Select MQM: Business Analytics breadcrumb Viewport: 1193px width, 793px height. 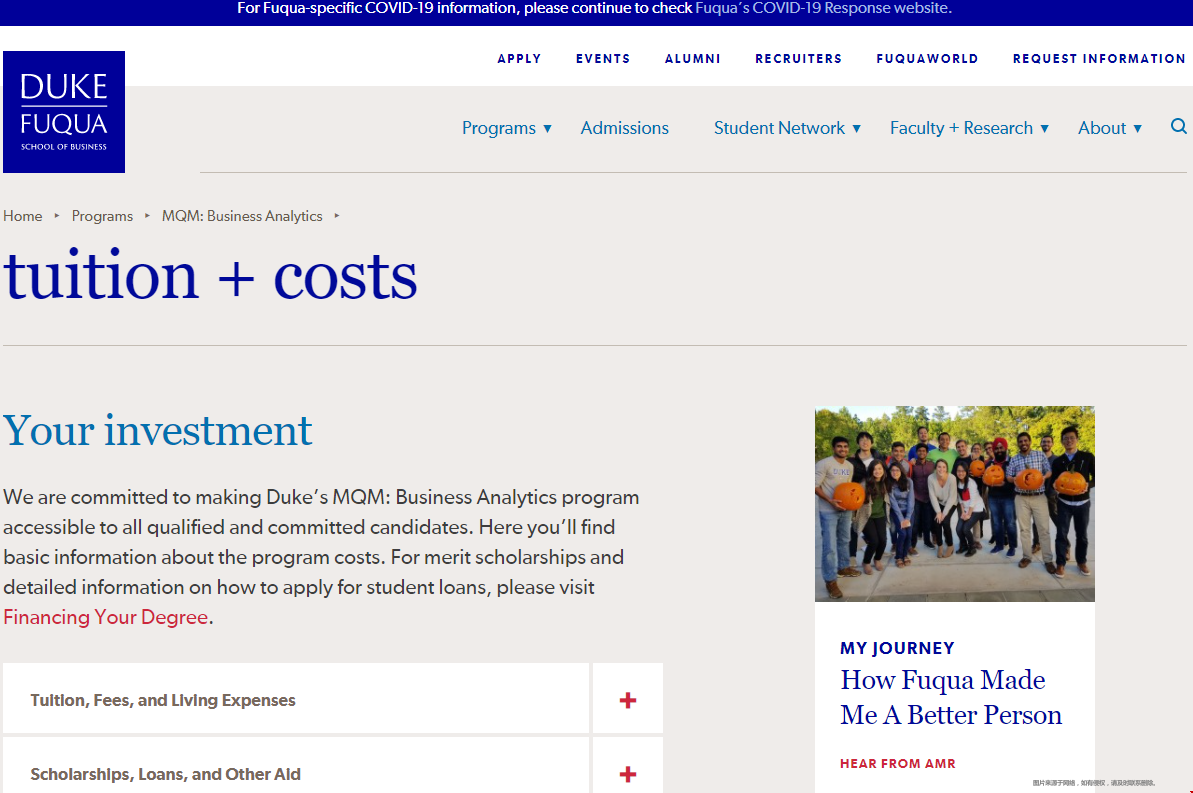click(x=242, y=216)
